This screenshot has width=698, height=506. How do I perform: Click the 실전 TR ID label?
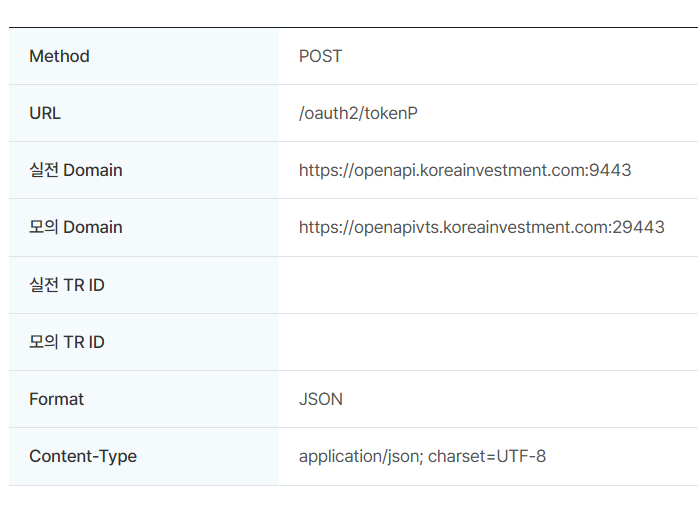(x=66, y=285)
